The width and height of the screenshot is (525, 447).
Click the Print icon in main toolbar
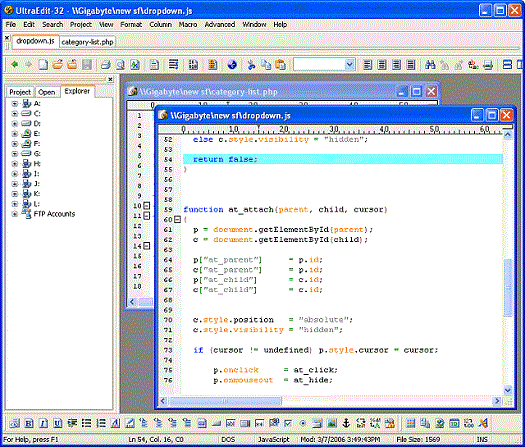click(x=106, y=65)
